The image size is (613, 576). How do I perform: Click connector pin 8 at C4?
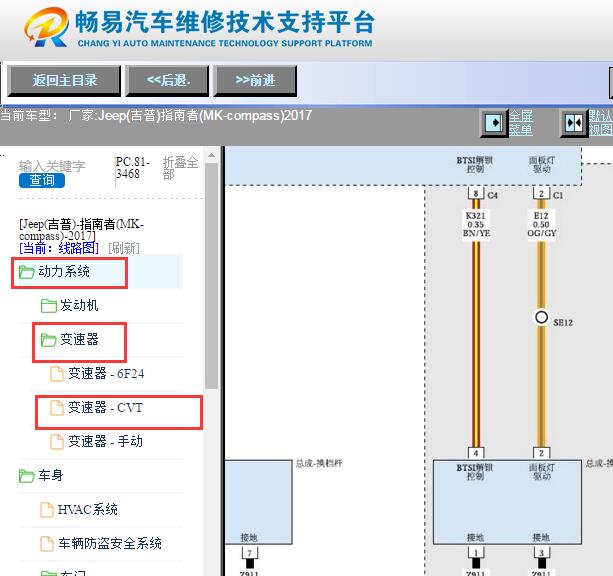(x=476, y=194)
